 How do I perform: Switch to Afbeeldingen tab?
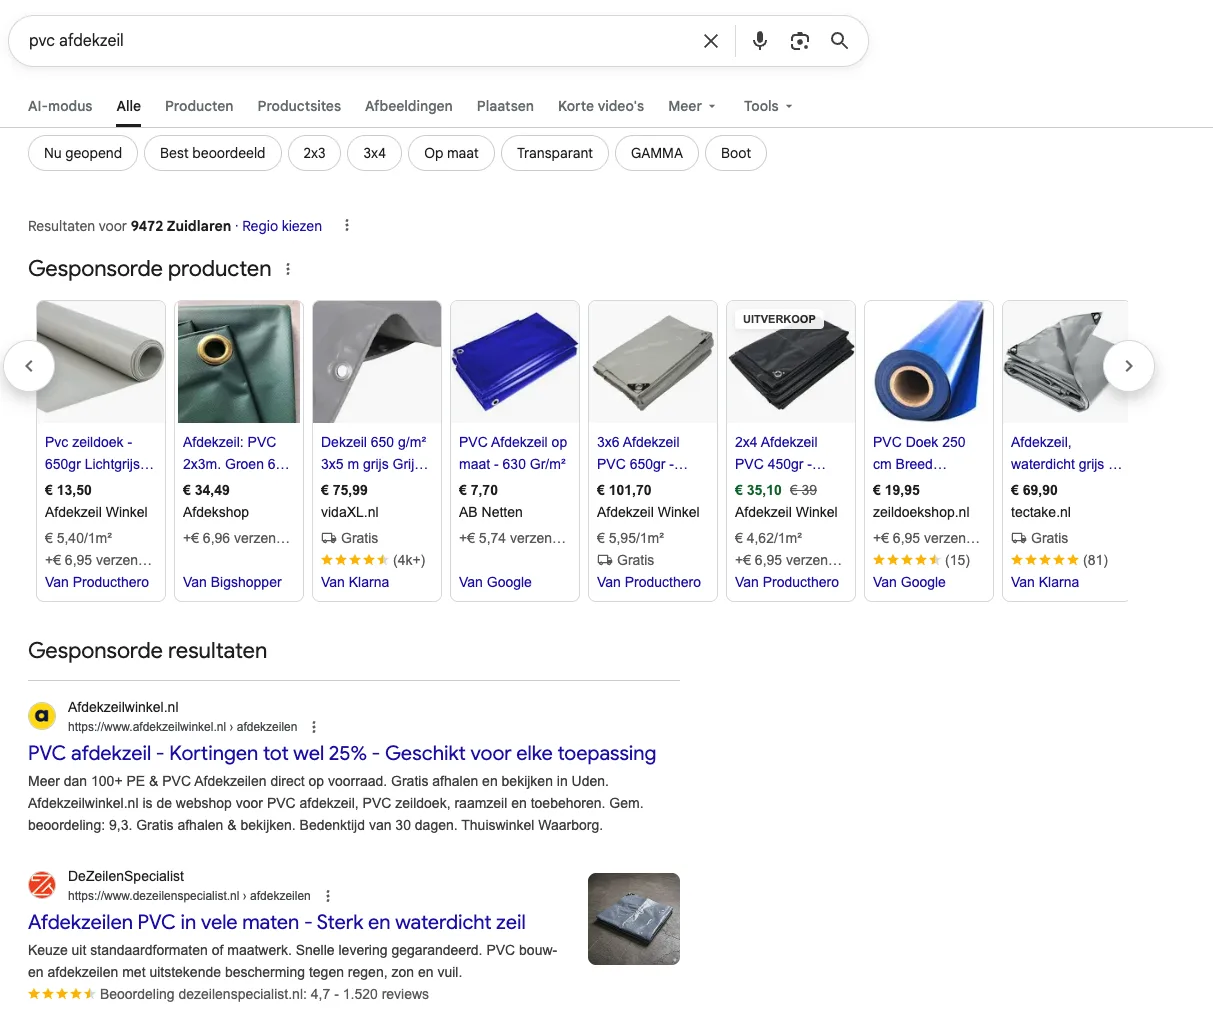click(408, 106)
